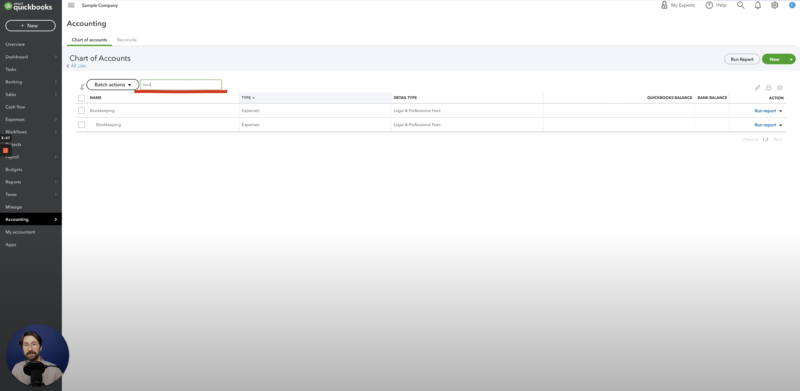
Task: Tick the select-all checkbox in table header
Action: point(81,98)
